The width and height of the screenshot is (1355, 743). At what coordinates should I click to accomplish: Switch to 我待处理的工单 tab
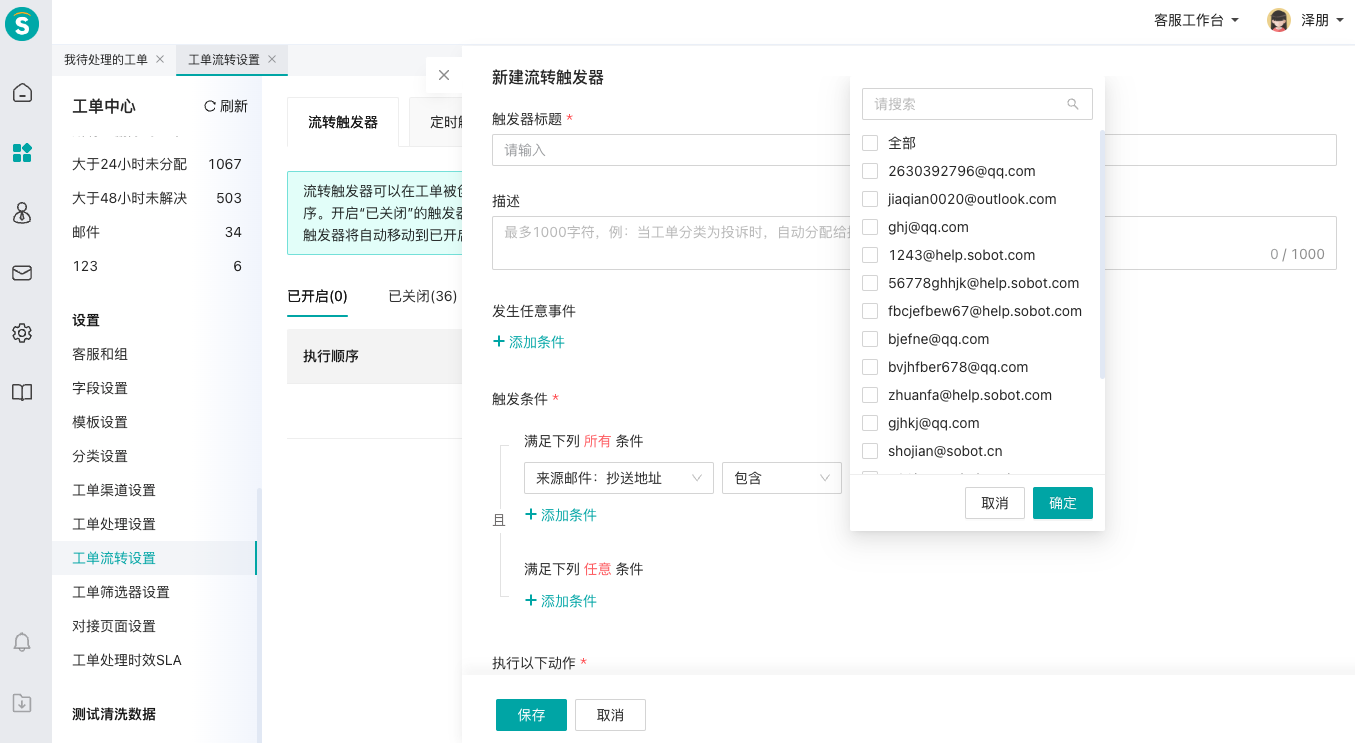[x=106, y=60]
